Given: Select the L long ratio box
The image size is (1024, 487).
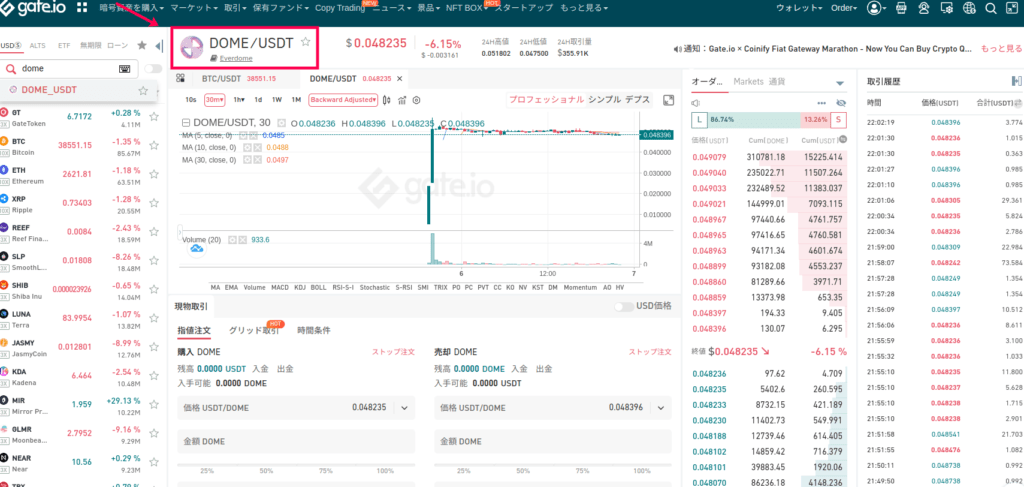Looking at the screenshot, I should tap(699, 120).
